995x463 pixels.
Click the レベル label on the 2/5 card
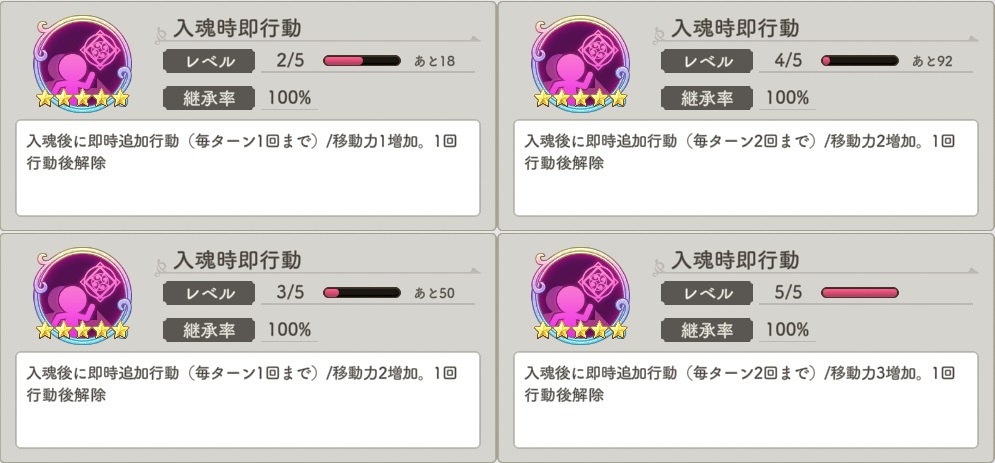coord(211,61)
